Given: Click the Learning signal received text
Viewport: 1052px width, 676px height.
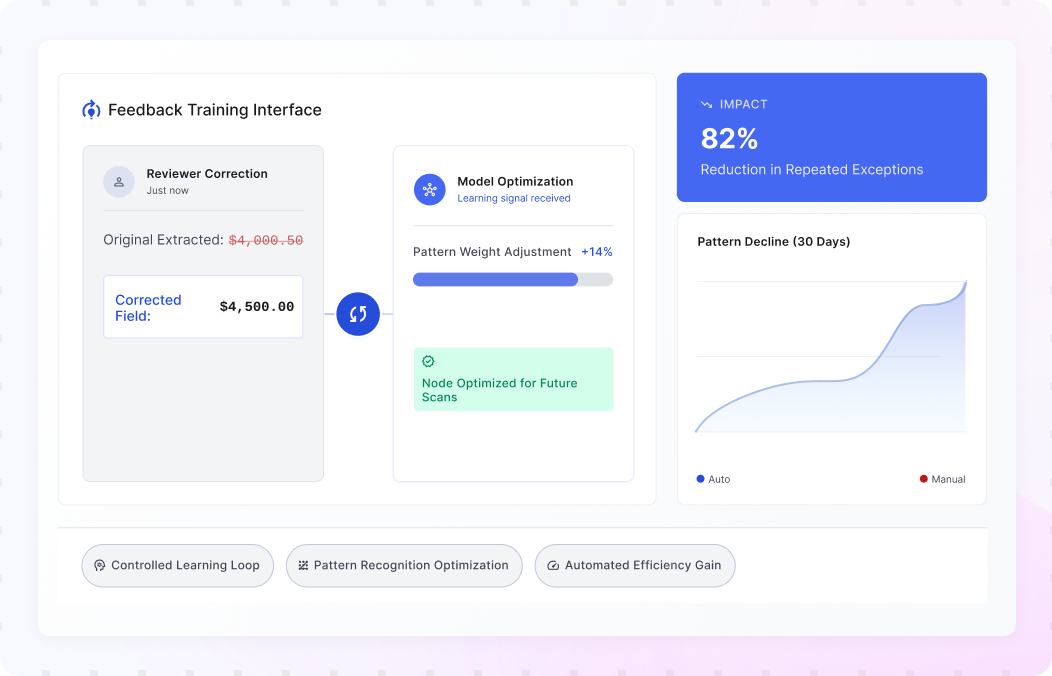Looking at the screenshot, I should 514,199.
